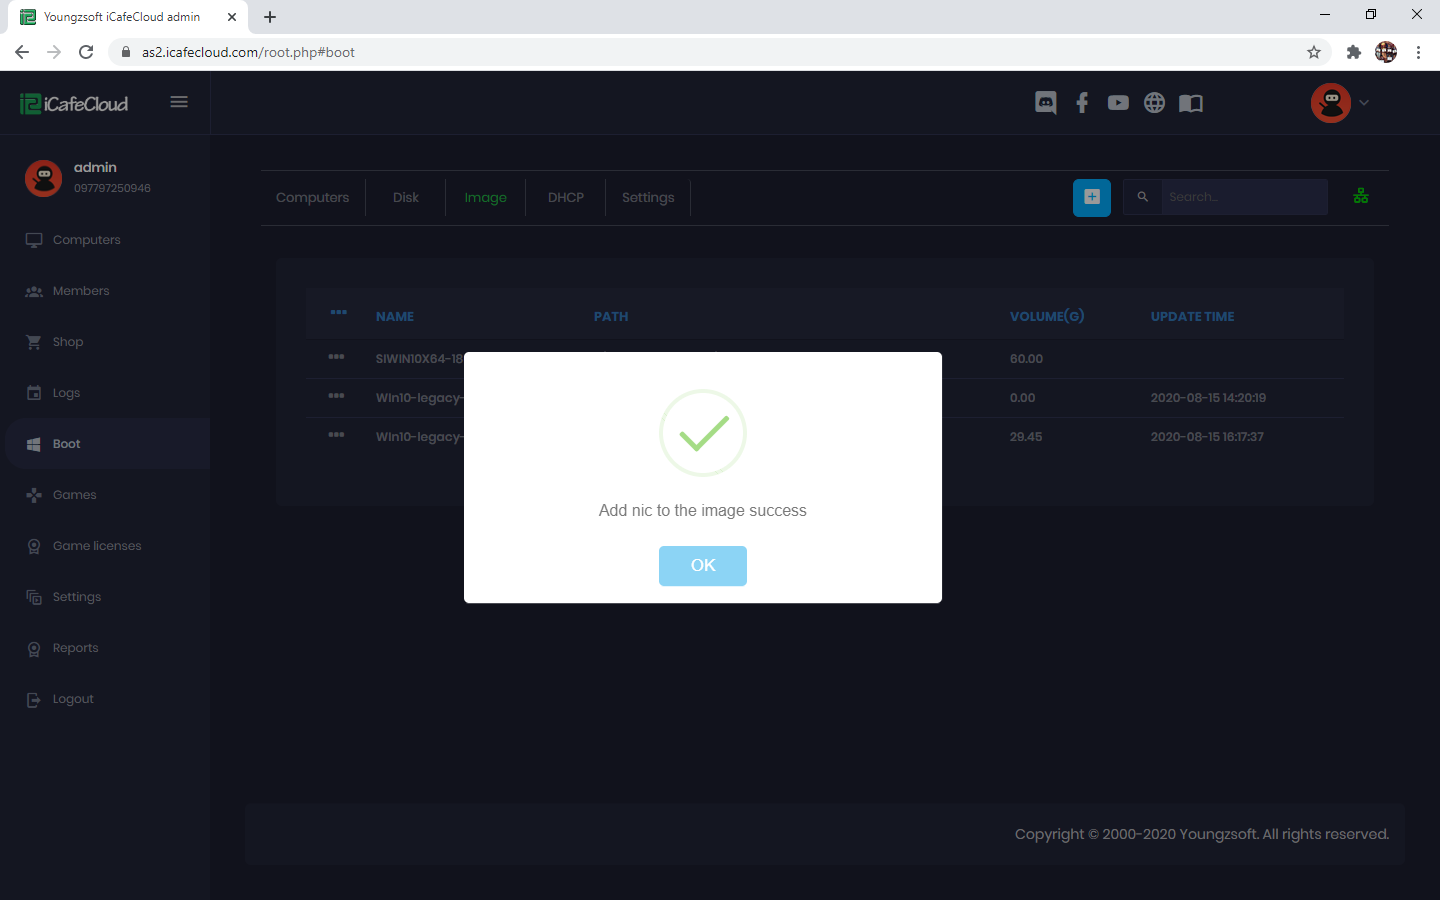Bookmark page with the star icon
The image size is (1440, 900).
coord(1313,52)
